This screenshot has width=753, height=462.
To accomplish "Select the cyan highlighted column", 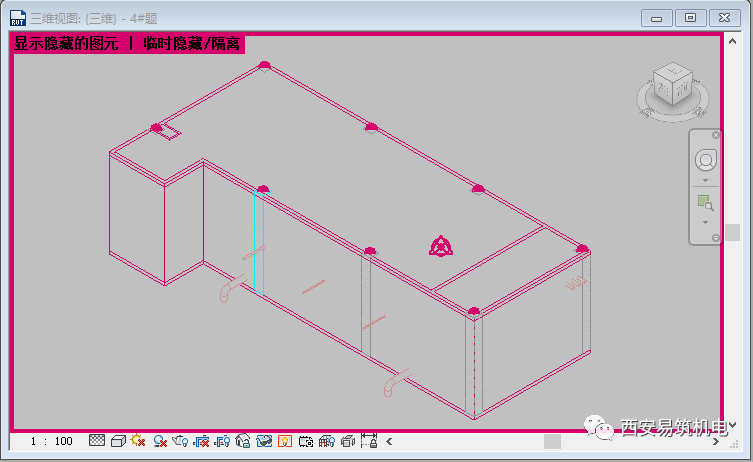I will tap(259, 243).
